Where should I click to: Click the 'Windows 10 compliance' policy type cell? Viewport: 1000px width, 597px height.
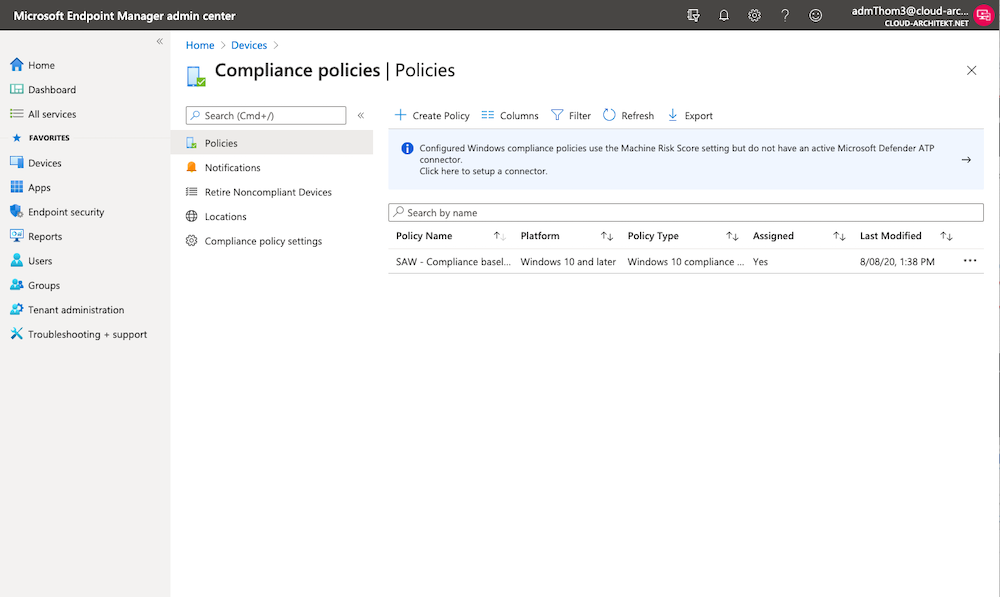coord(686,262)
